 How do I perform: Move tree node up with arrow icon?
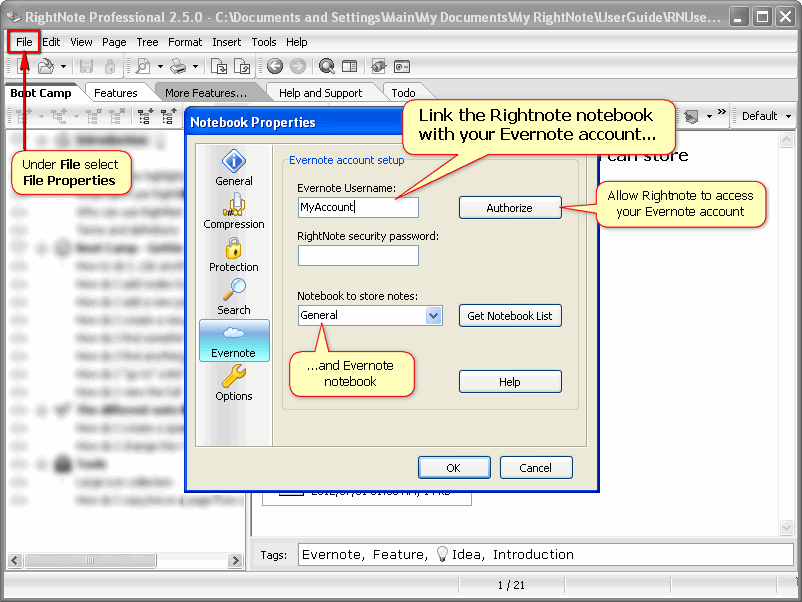tap(169, 116)
